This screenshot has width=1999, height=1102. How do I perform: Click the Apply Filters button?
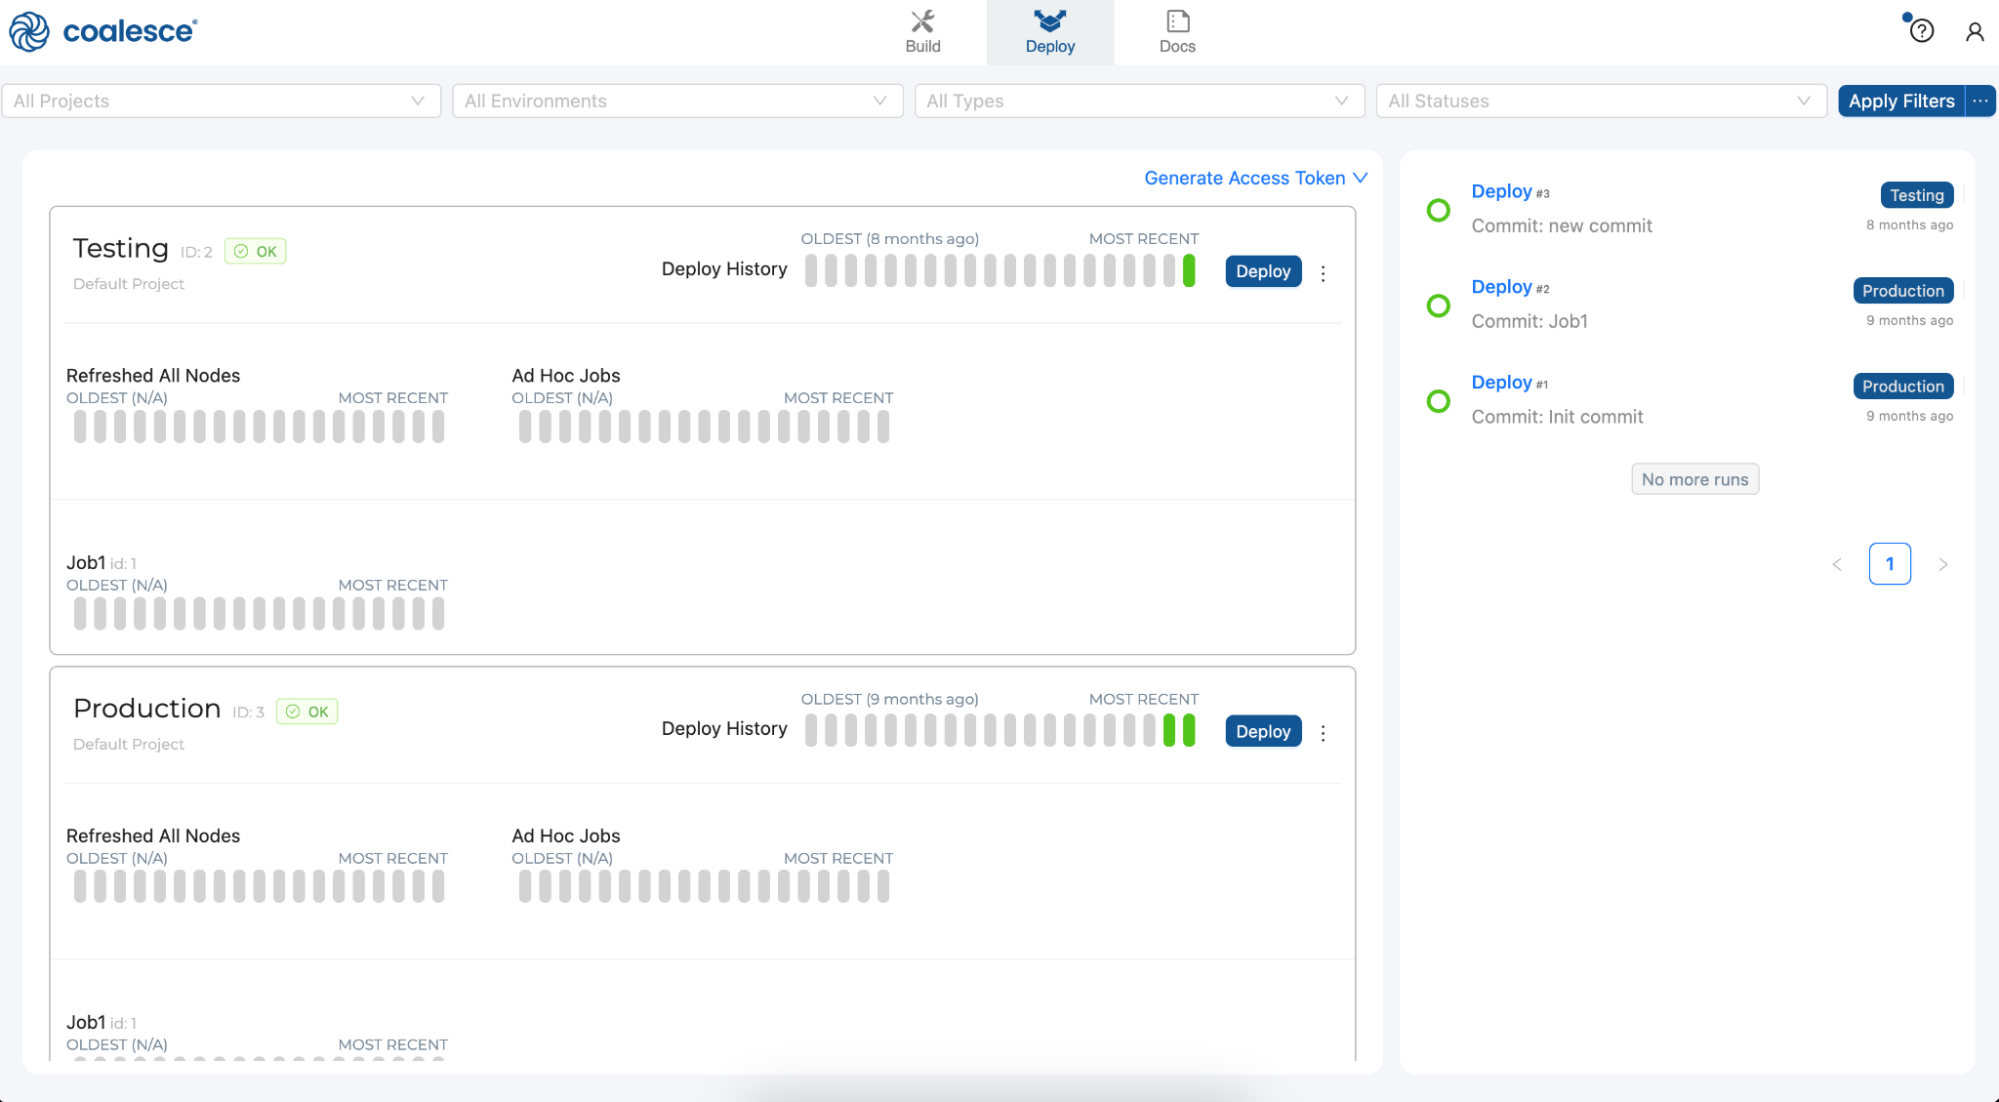tap(1900, 101)
